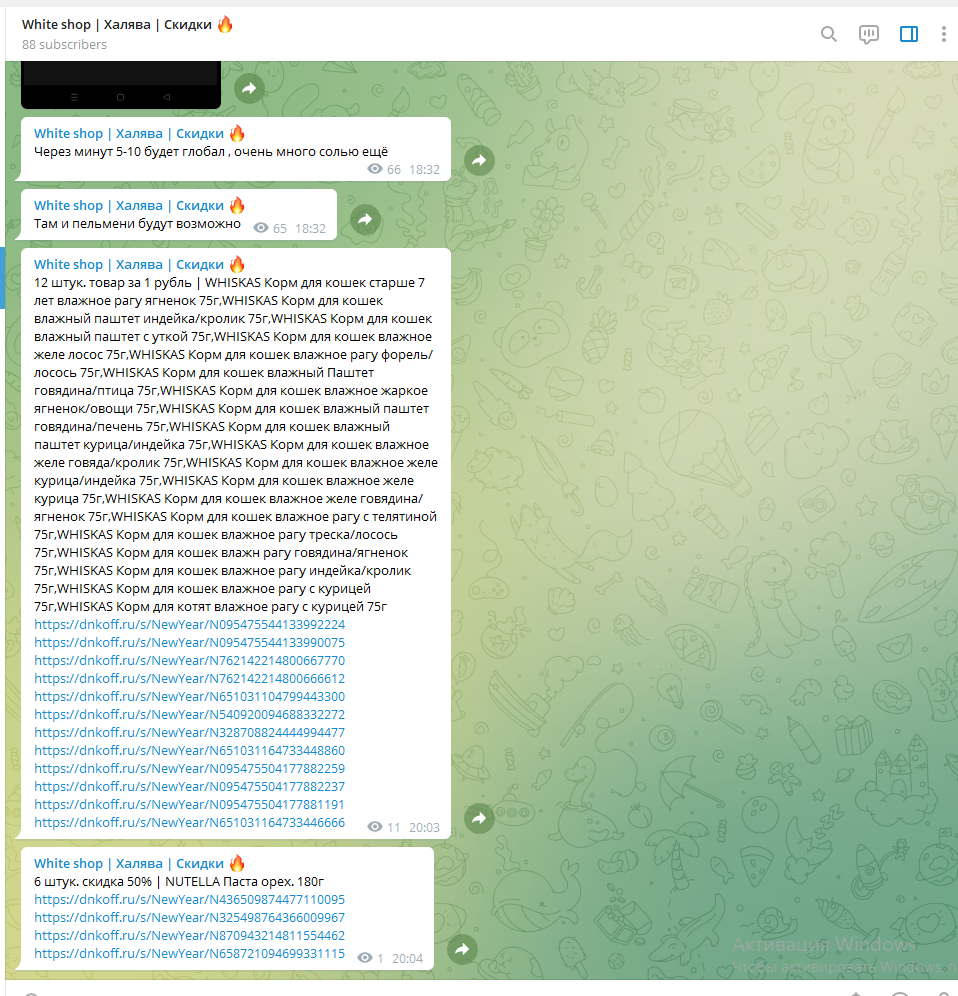
Task: Open link ending N651031104799443300
Action: click(x=189, y=696)
